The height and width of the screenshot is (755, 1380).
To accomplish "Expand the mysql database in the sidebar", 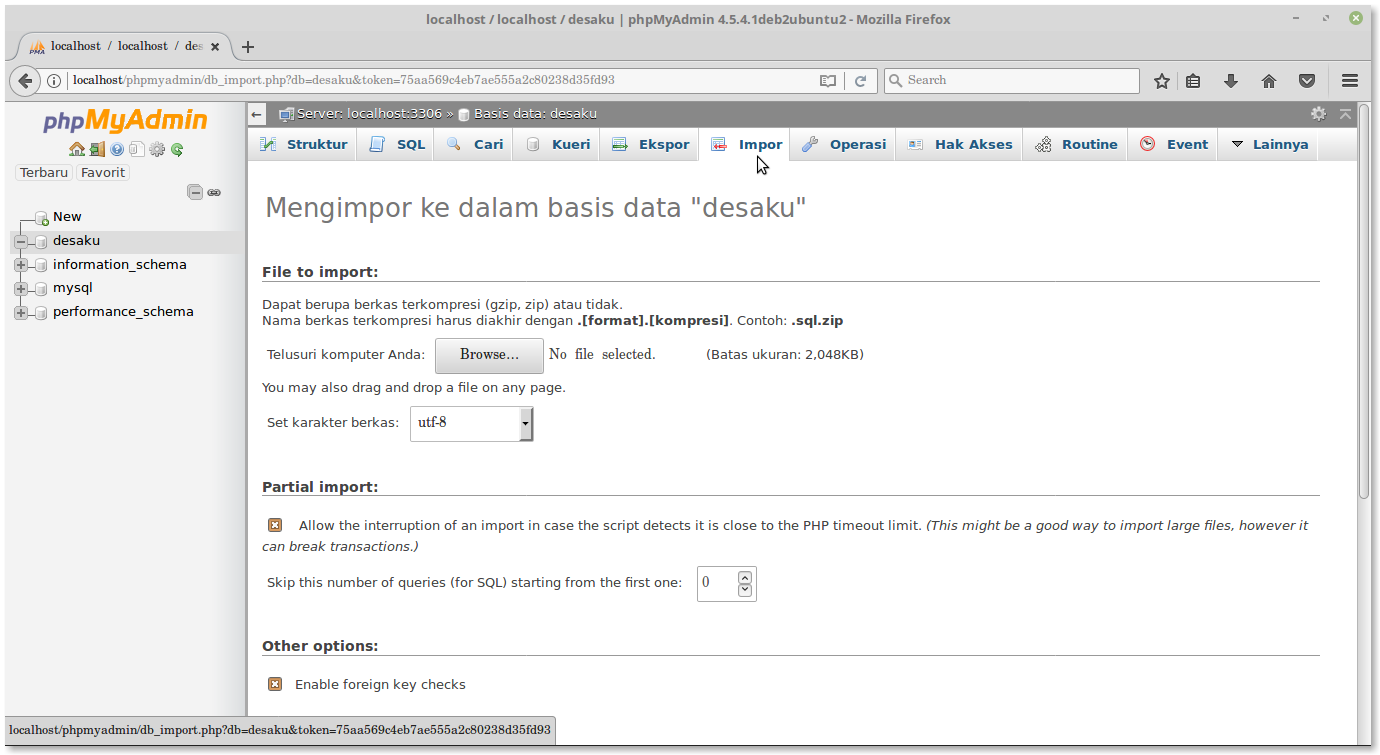I will point(22,287).
